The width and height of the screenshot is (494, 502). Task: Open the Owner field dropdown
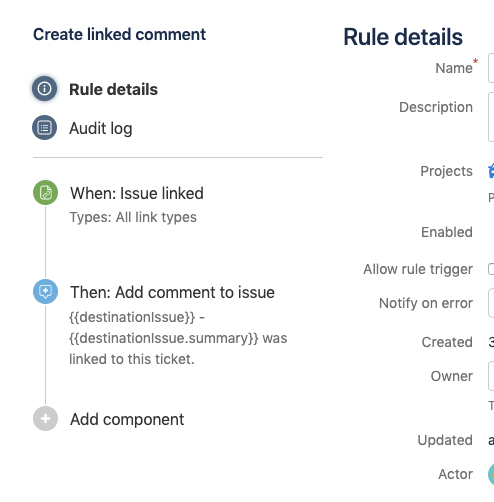(491, 376)
